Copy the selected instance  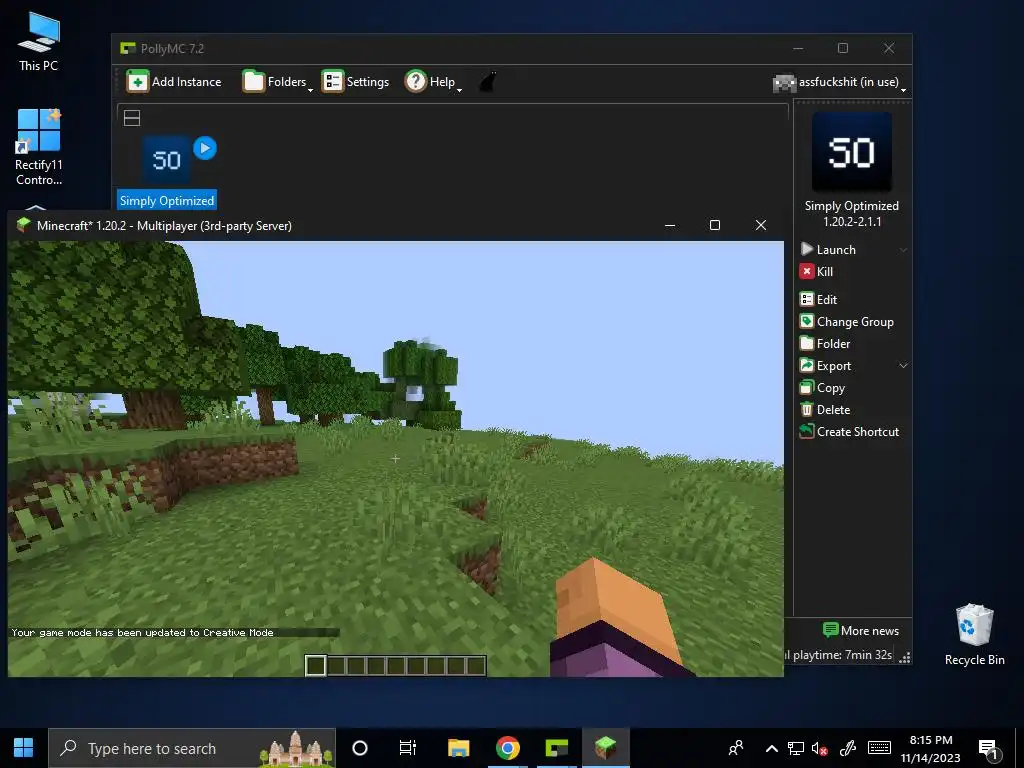tap(822, 388)
